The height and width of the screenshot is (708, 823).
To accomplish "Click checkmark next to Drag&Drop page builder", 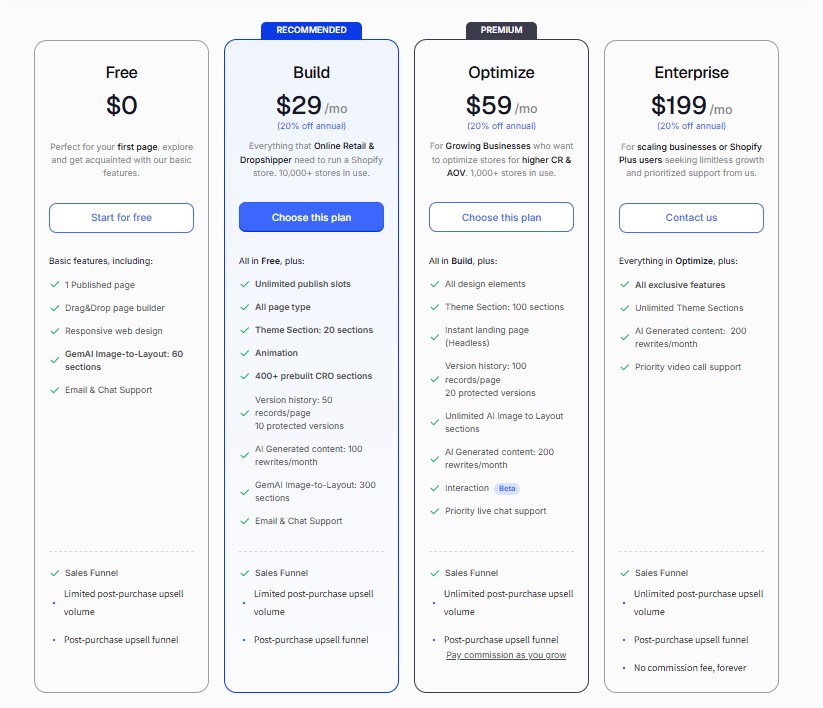I will coord(55,308).
